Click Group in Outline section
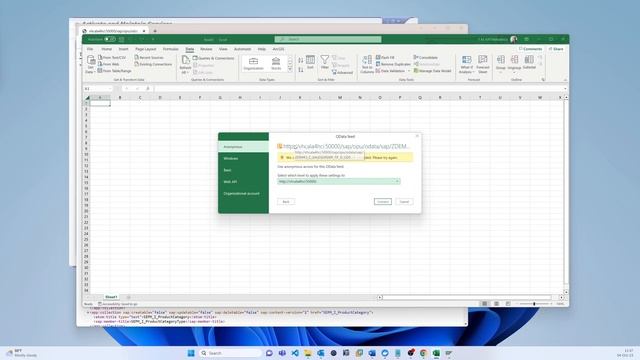 pyautogui.click(x=501, y=64)
